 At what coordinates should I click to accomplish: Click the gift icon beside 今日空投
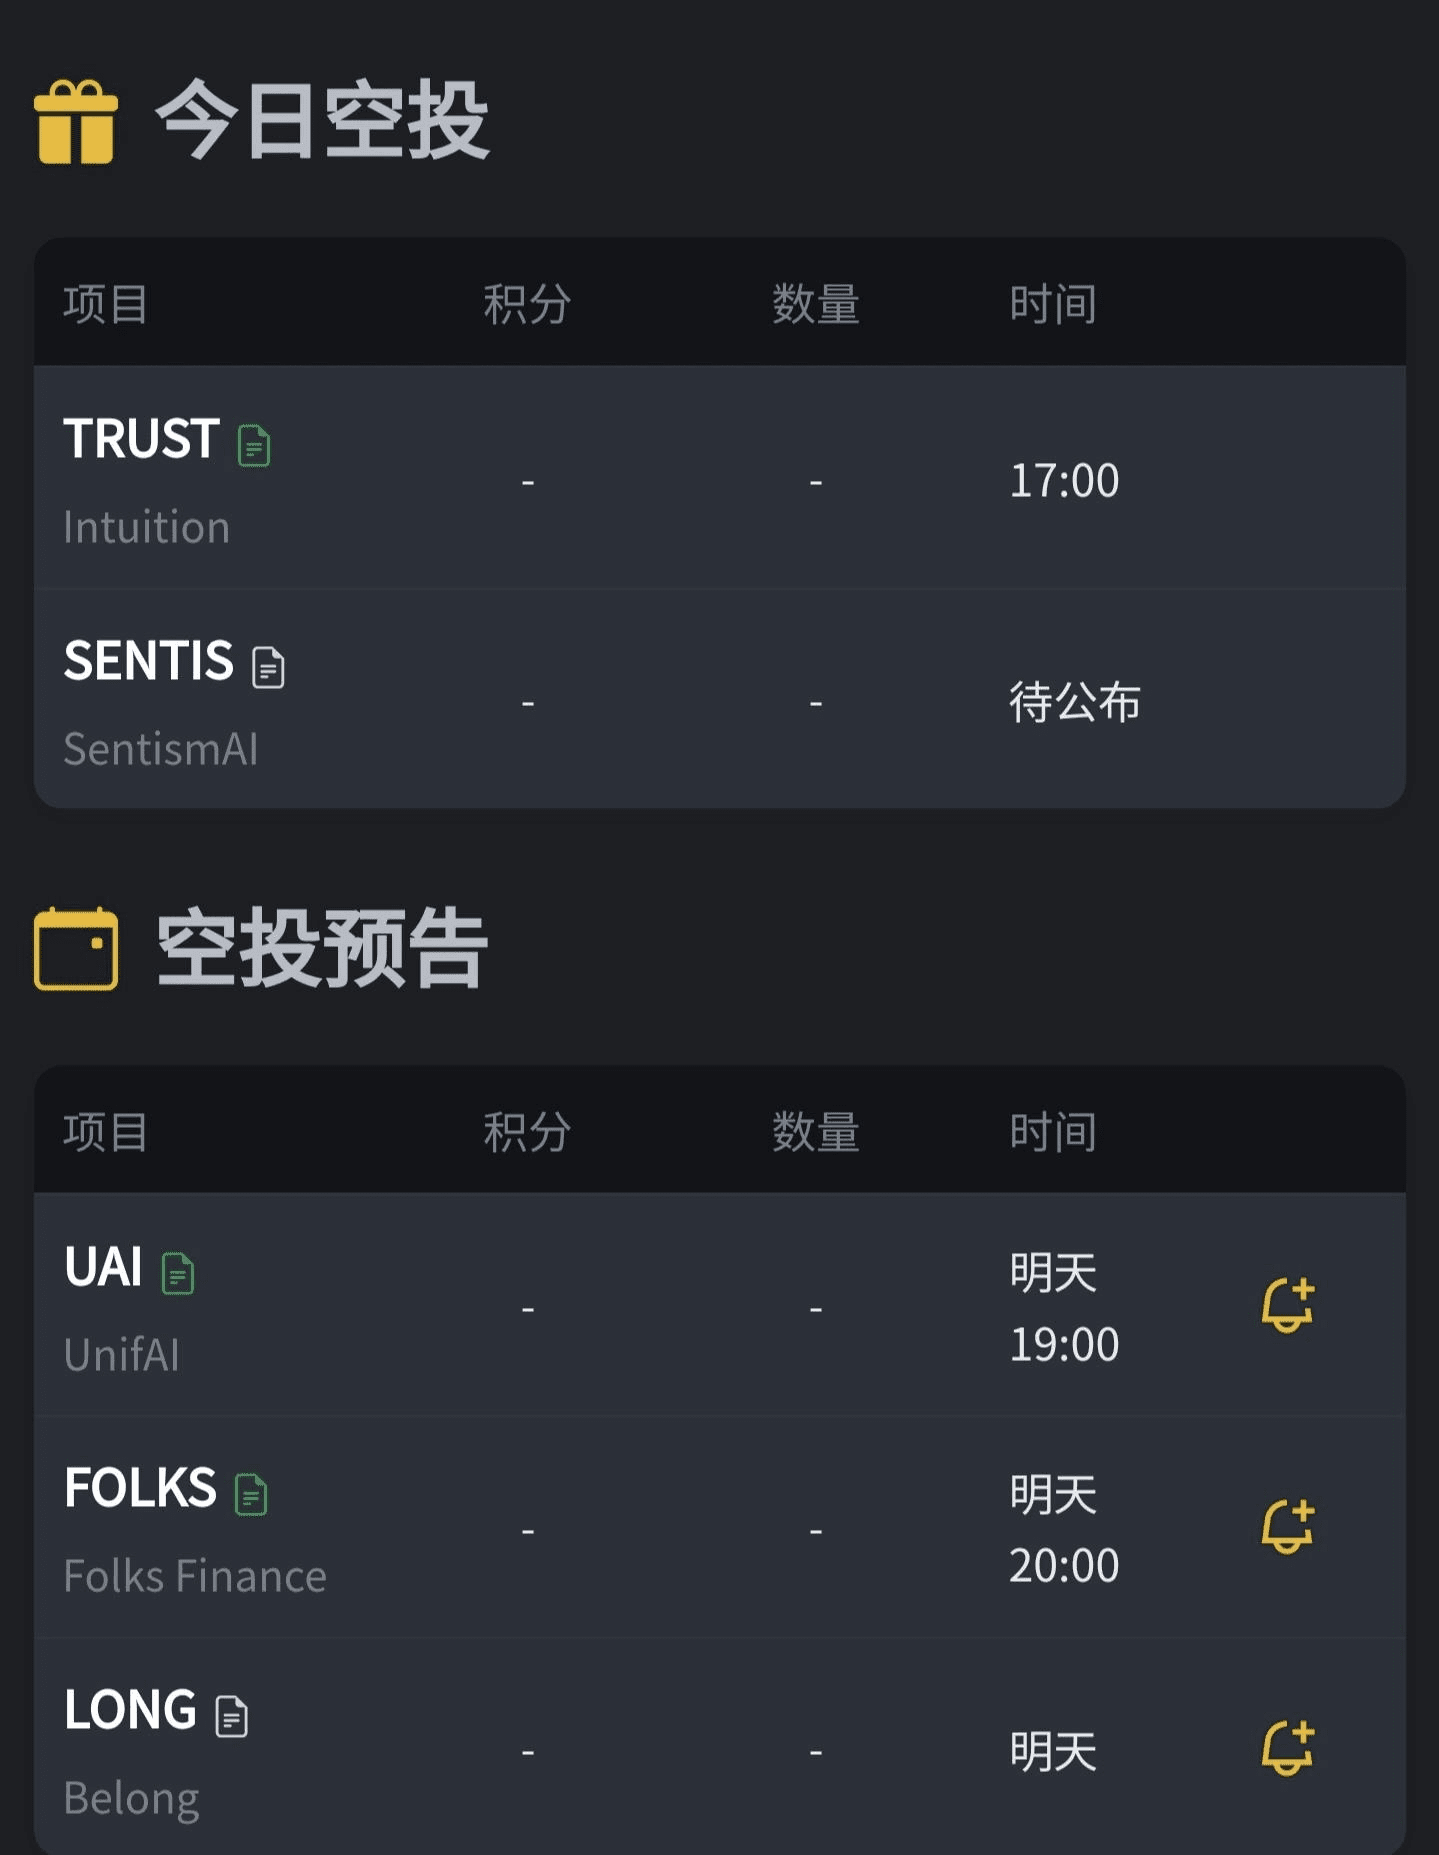point(76,122)
